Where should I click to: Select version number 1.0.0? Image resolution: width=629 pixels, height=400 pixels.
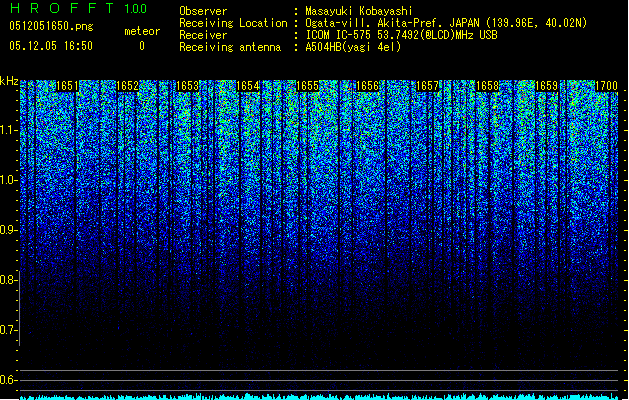(136, 8)
